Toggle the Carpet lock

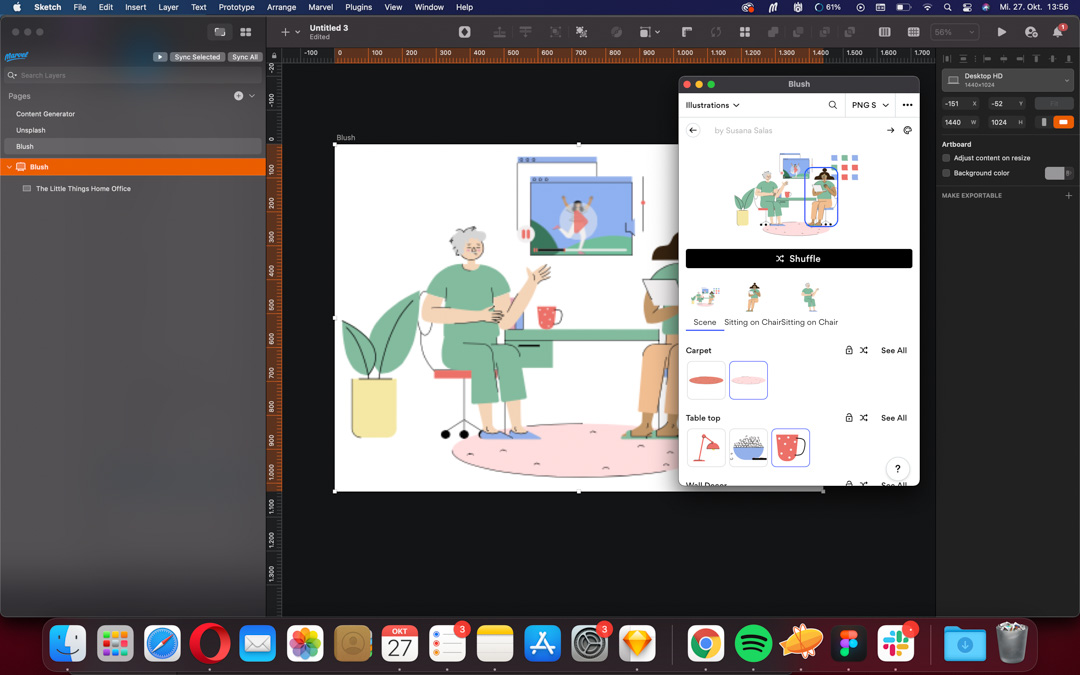pyautogui.click(x=849, y=351)
